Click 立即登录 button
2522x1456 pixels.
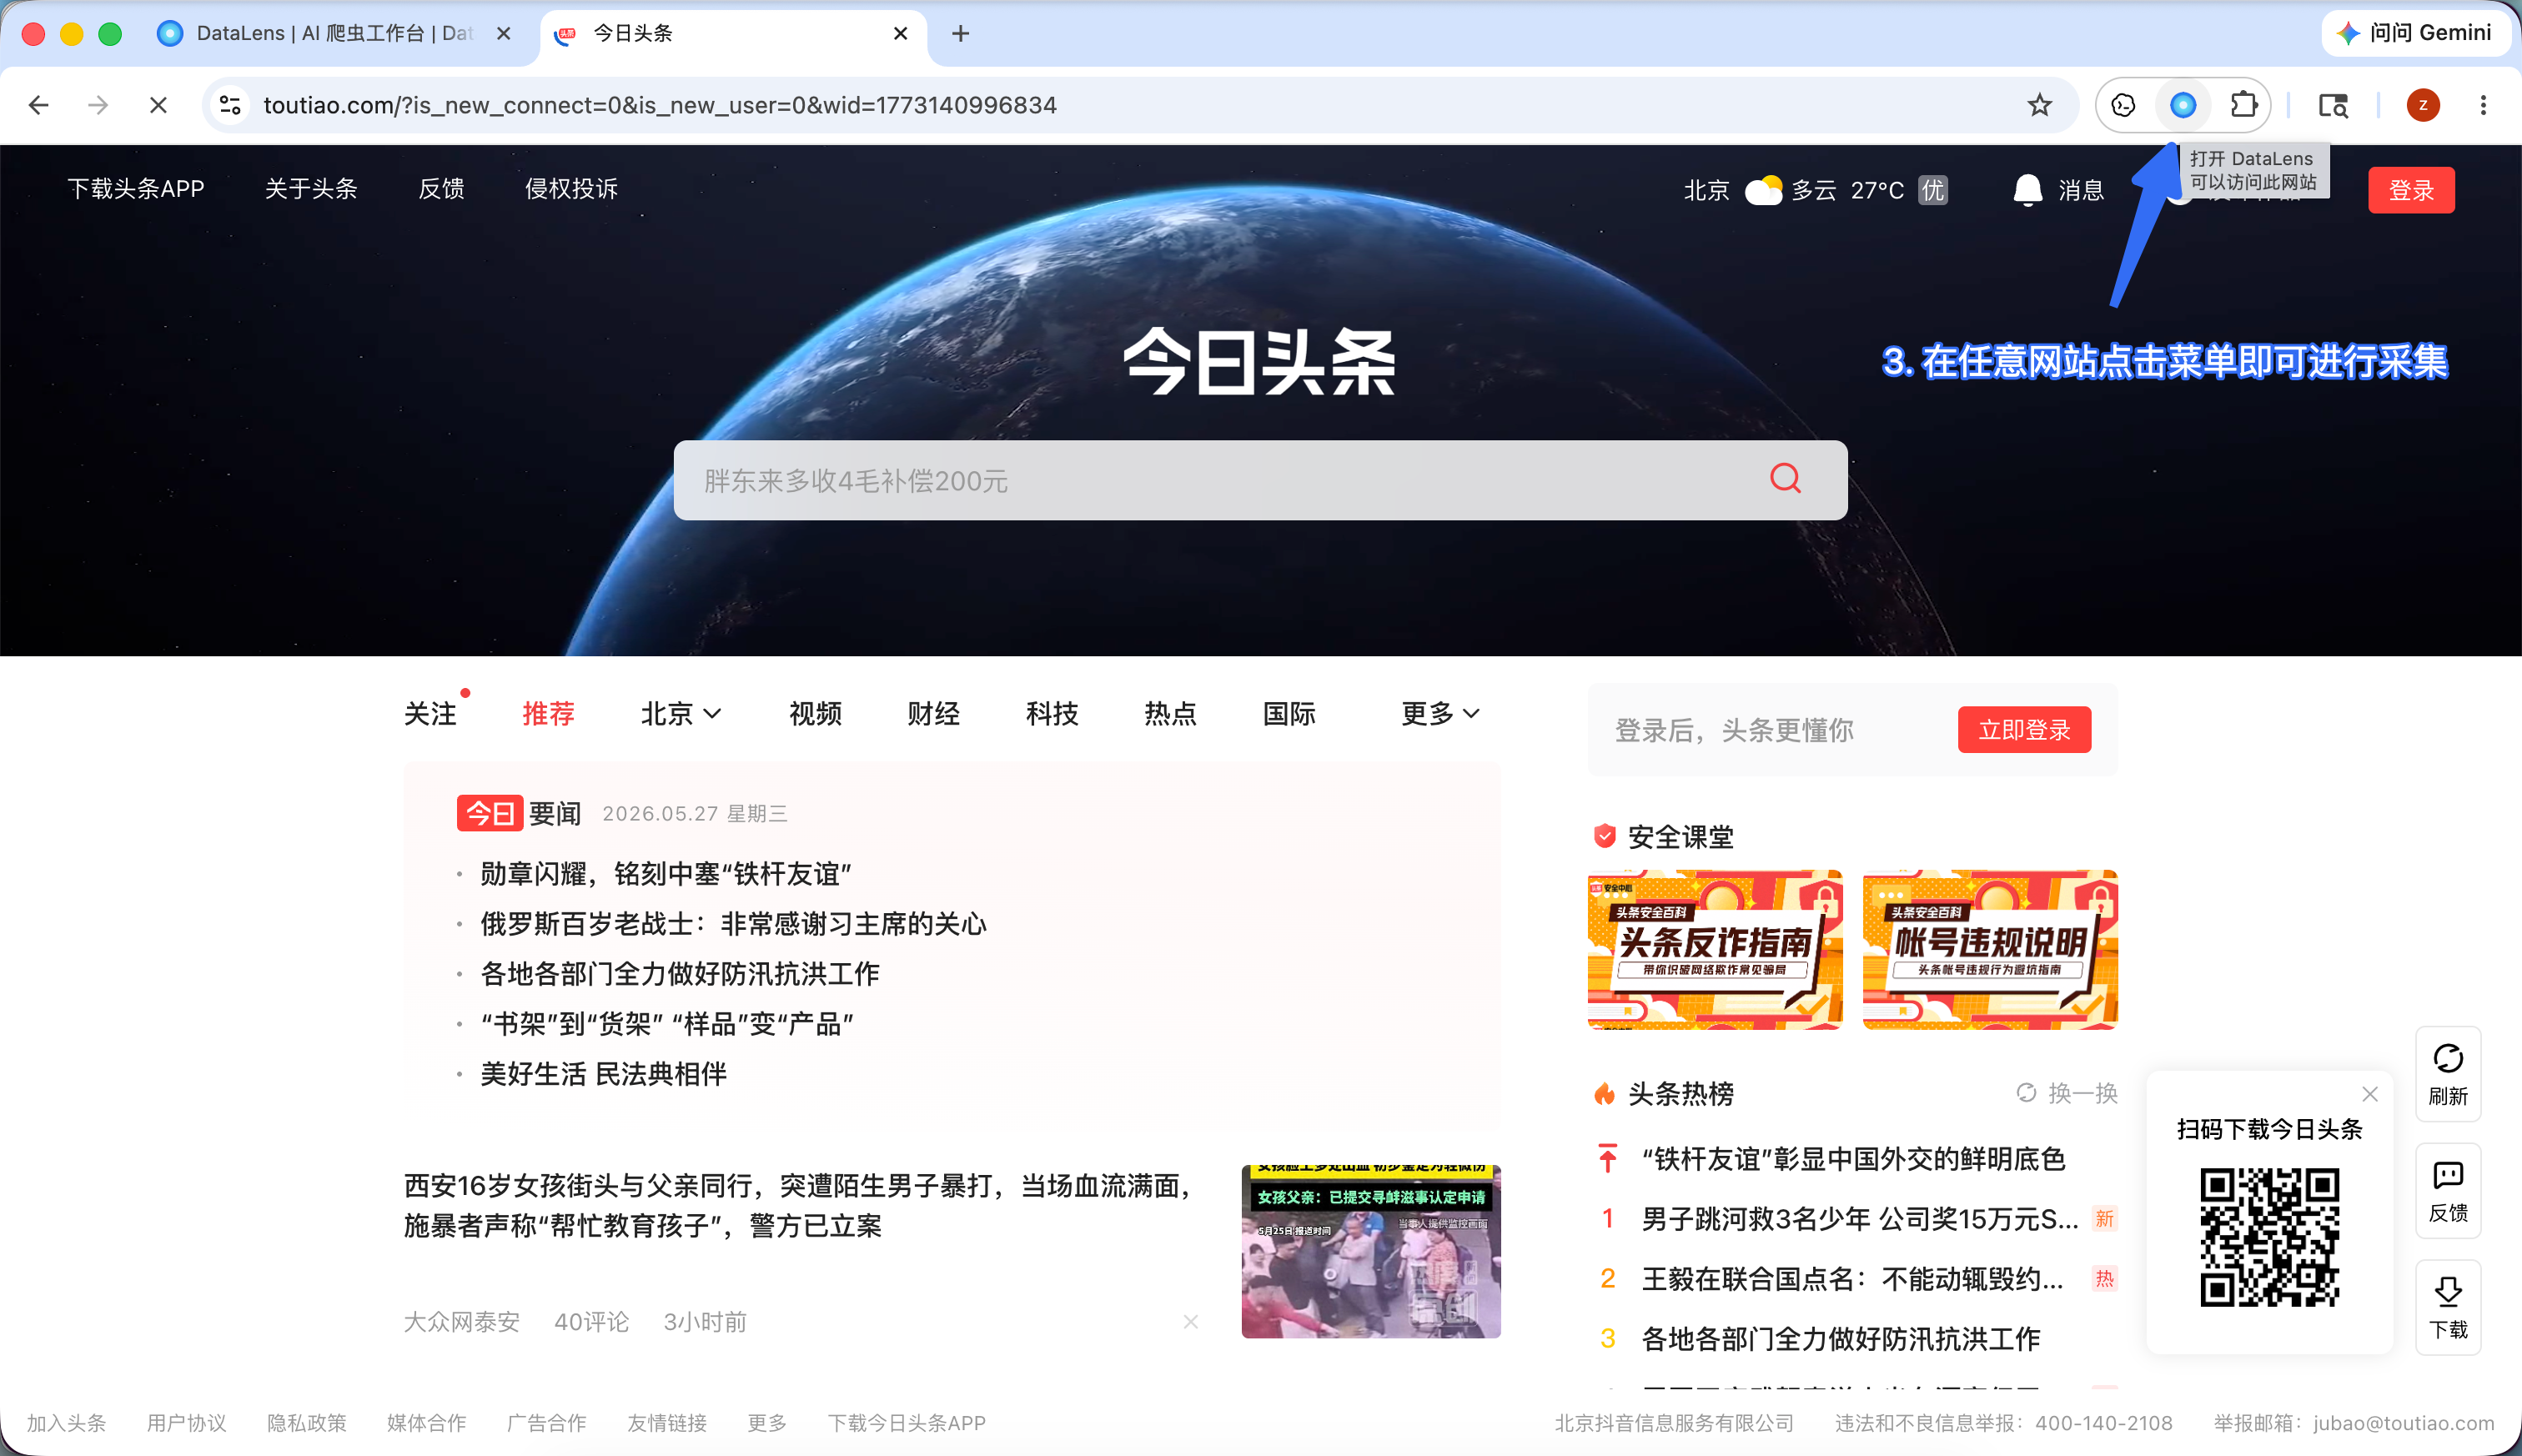[2024, 730]
